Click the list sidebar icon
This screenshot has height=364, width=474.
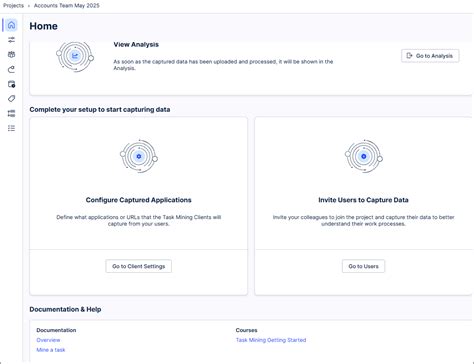tap(11, 128)
